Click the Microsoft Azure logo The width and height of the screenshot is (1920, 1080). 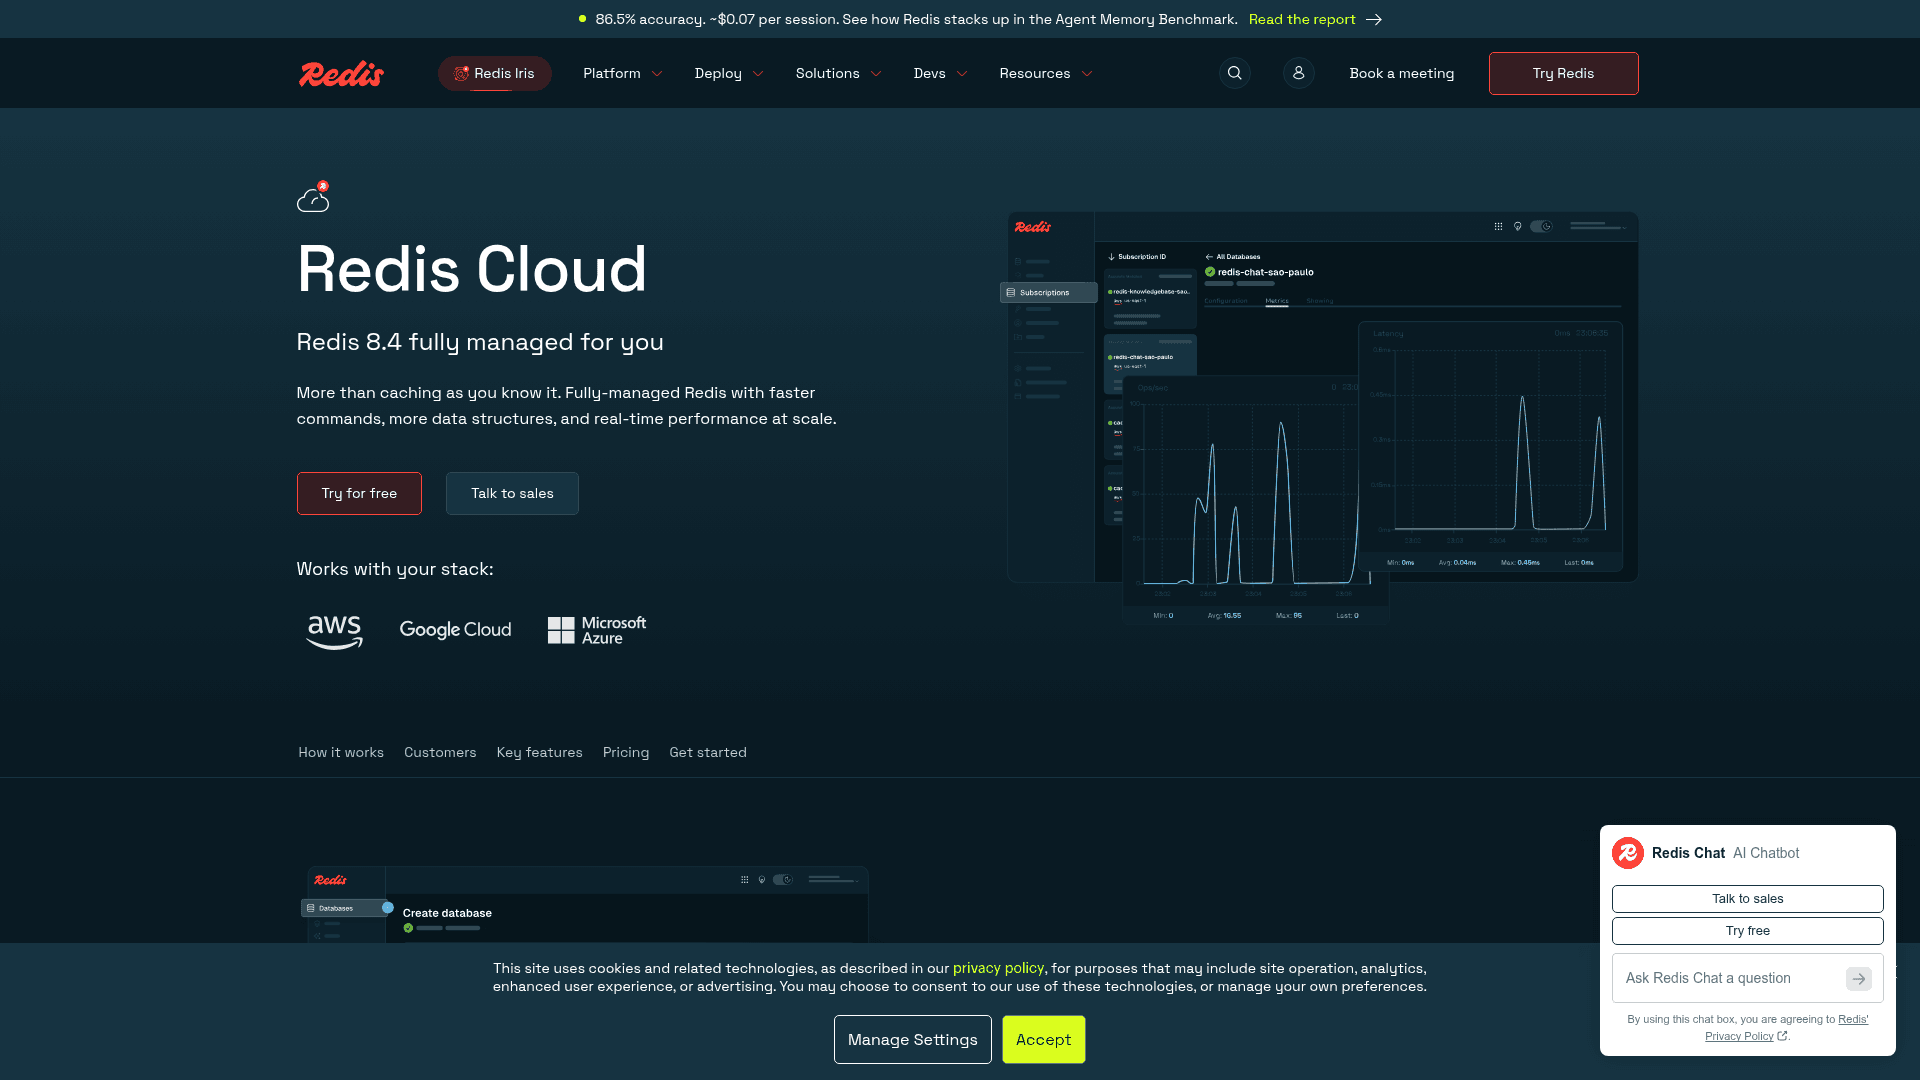[x=597, y=630]
